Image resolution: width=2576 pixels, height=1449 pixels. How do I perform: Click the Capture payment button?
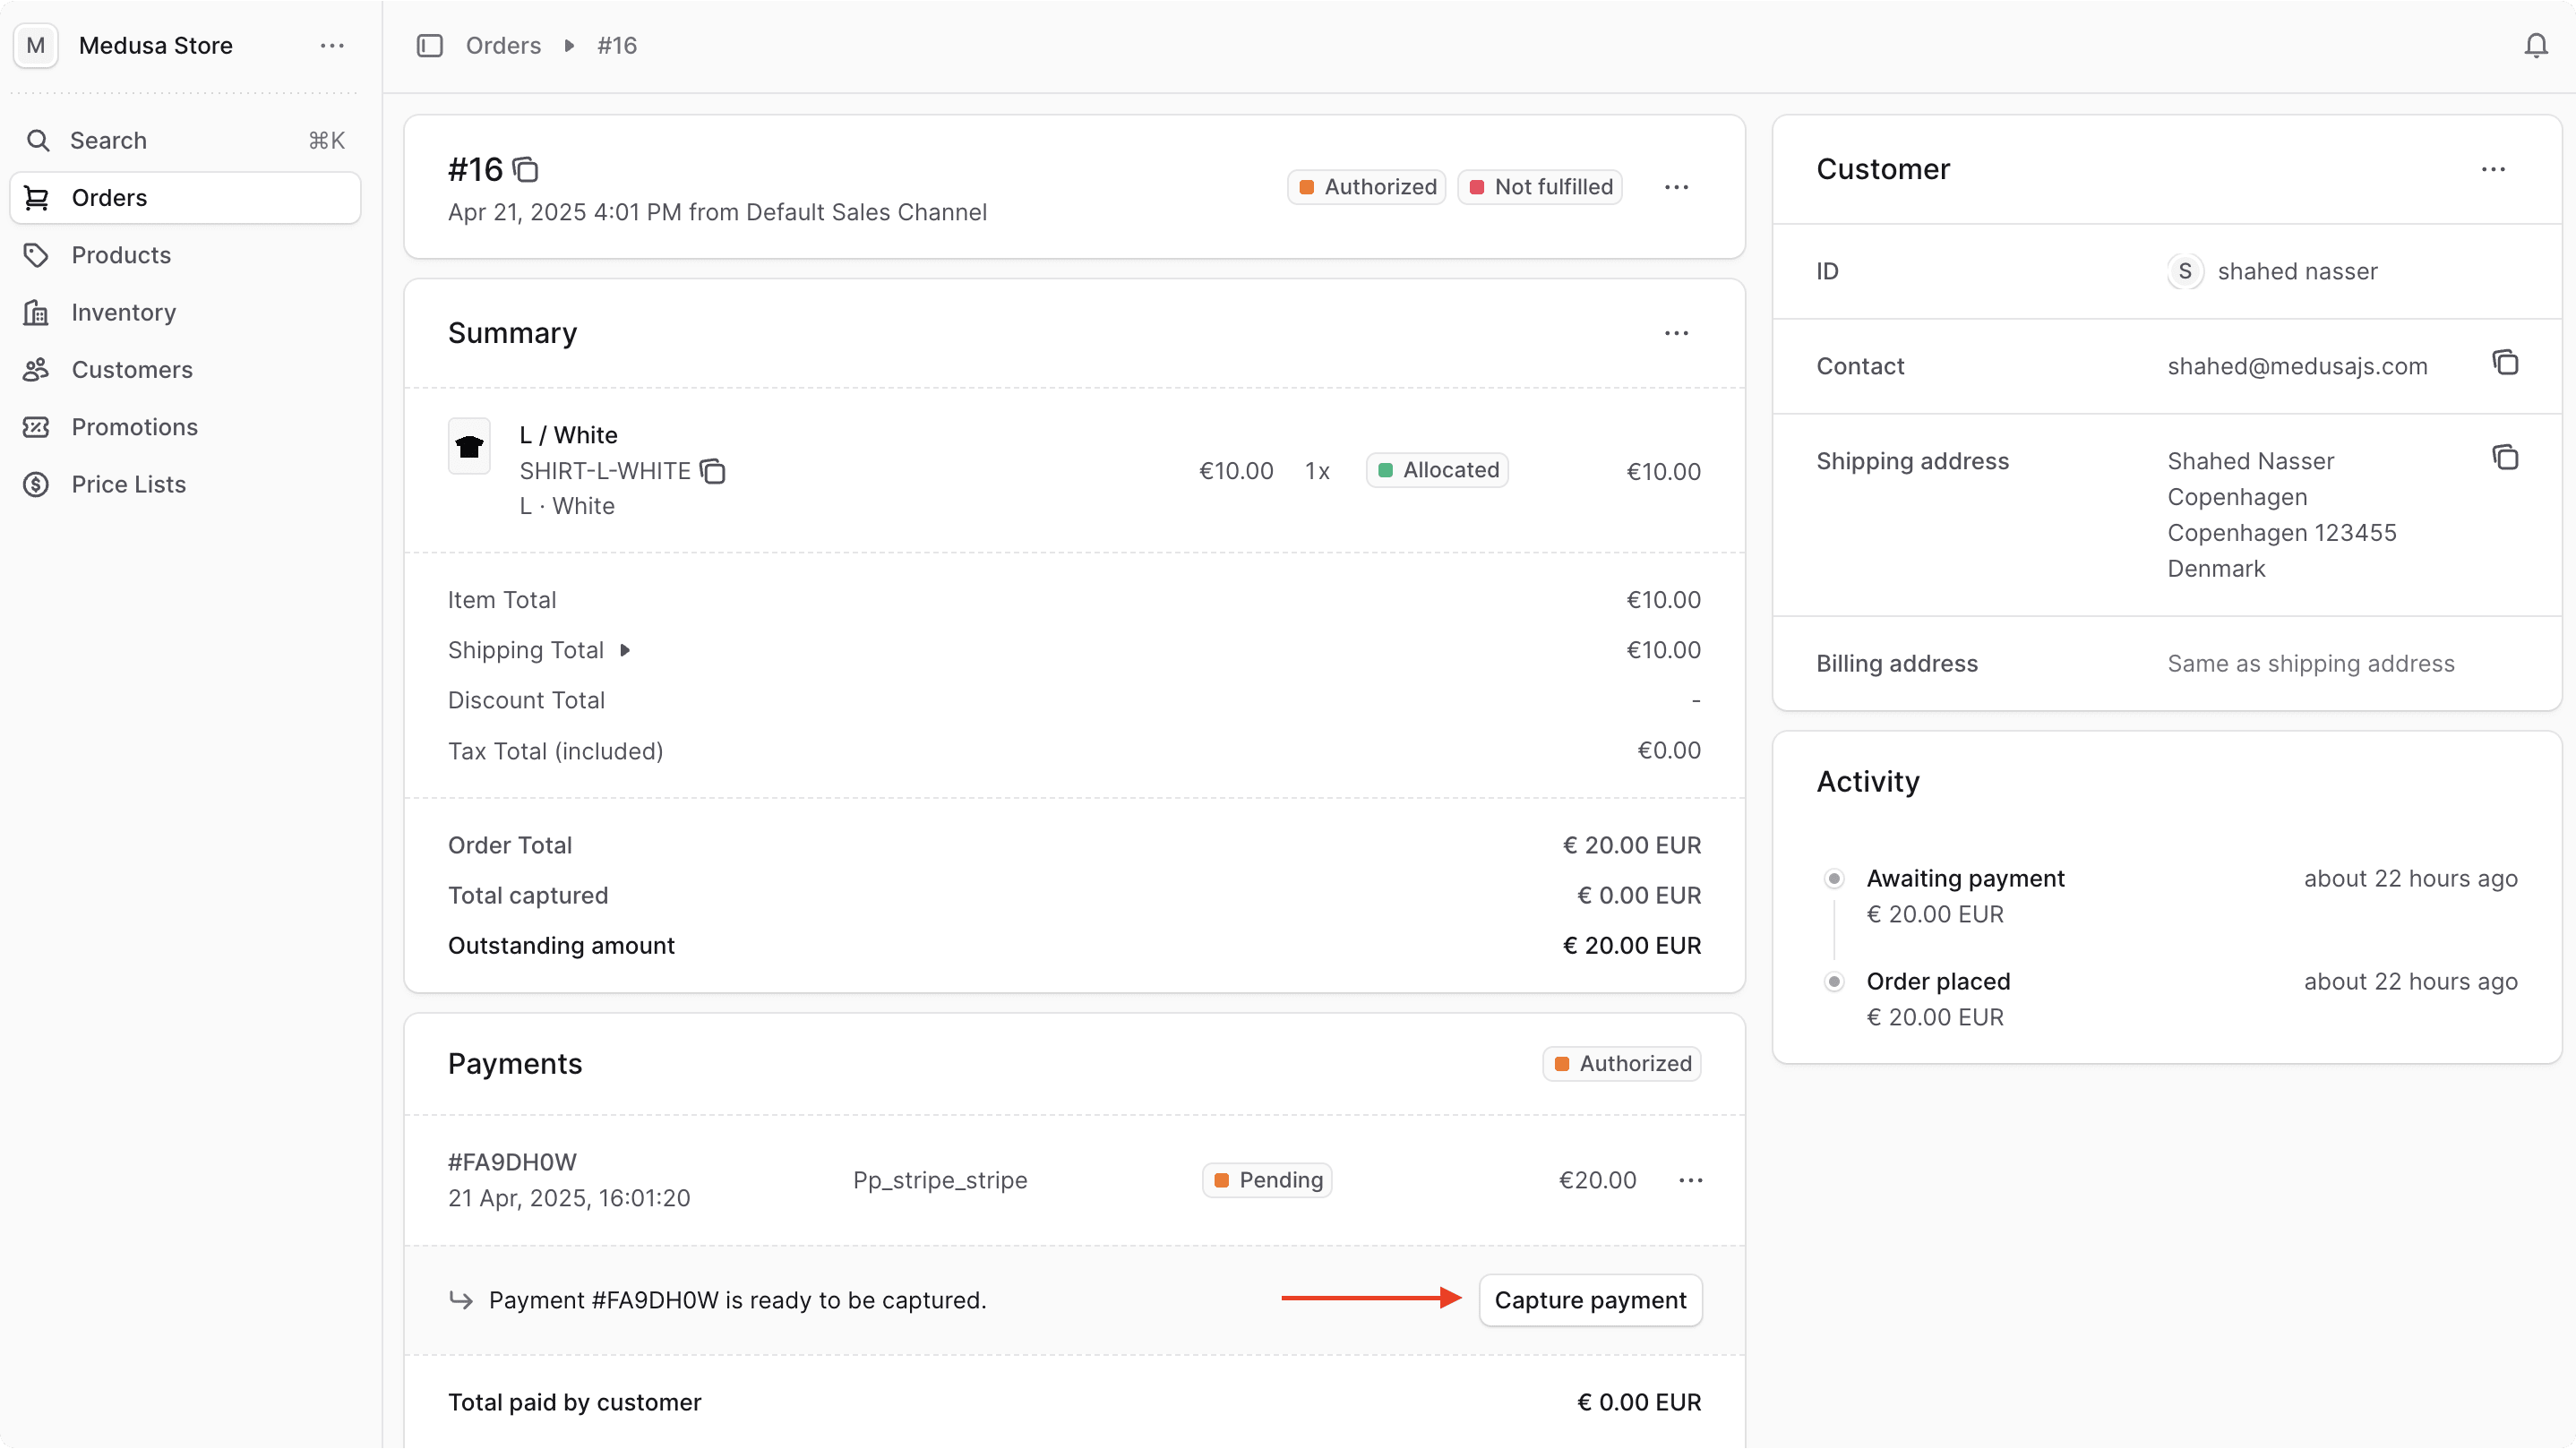[x=1589, y=1299]
